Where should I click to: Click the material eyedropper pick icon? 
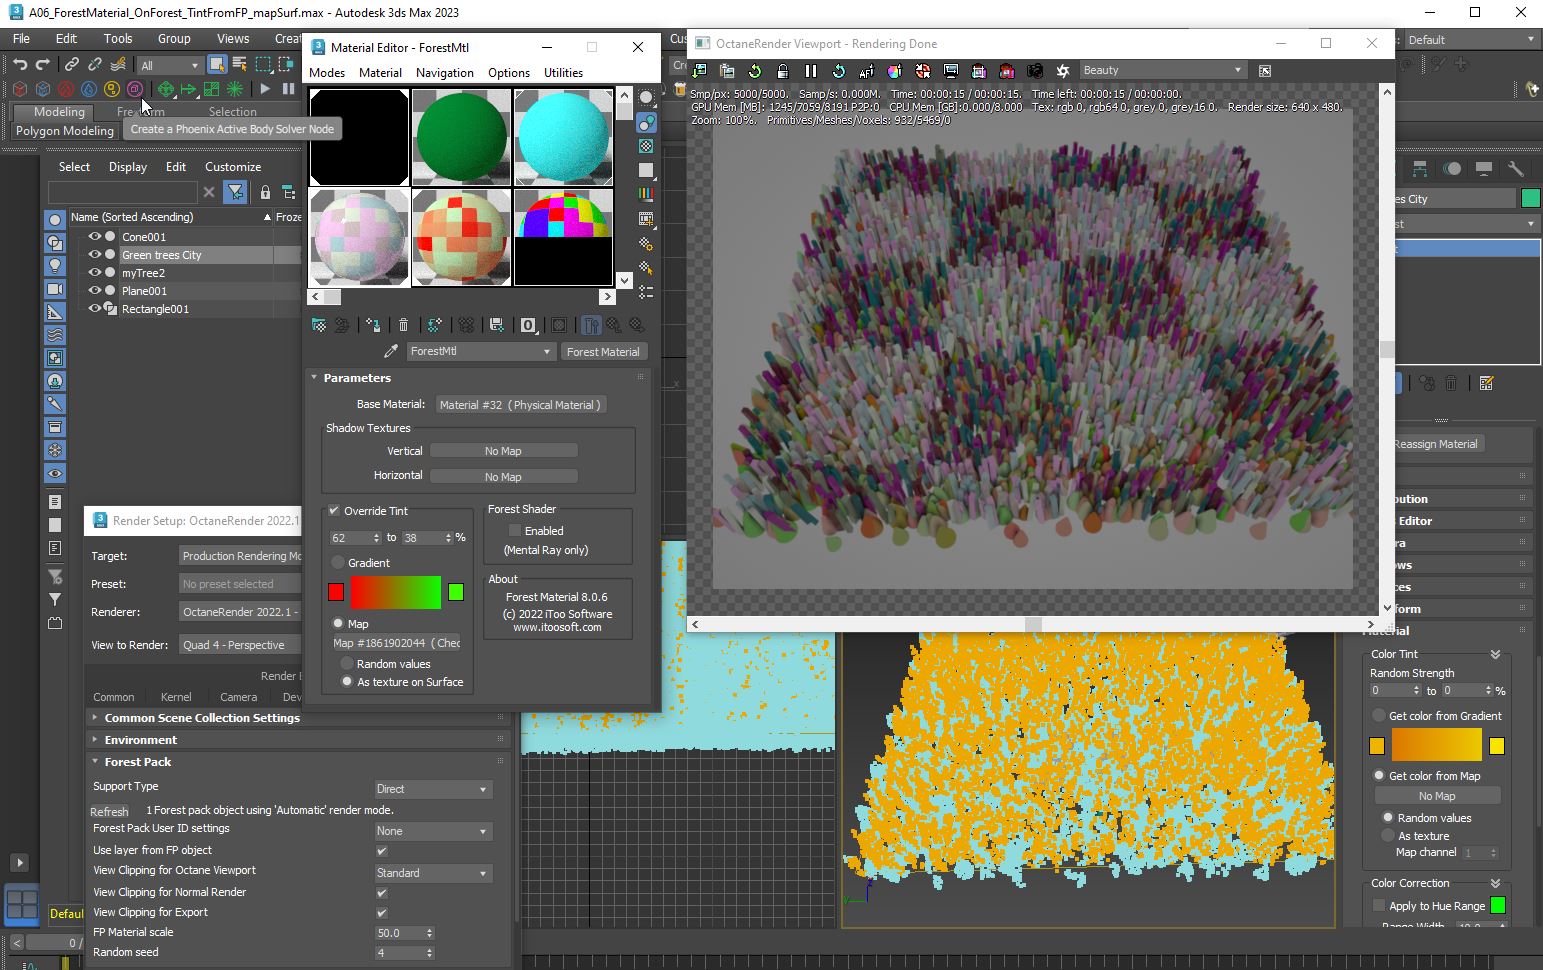click(x=390, y=352)
